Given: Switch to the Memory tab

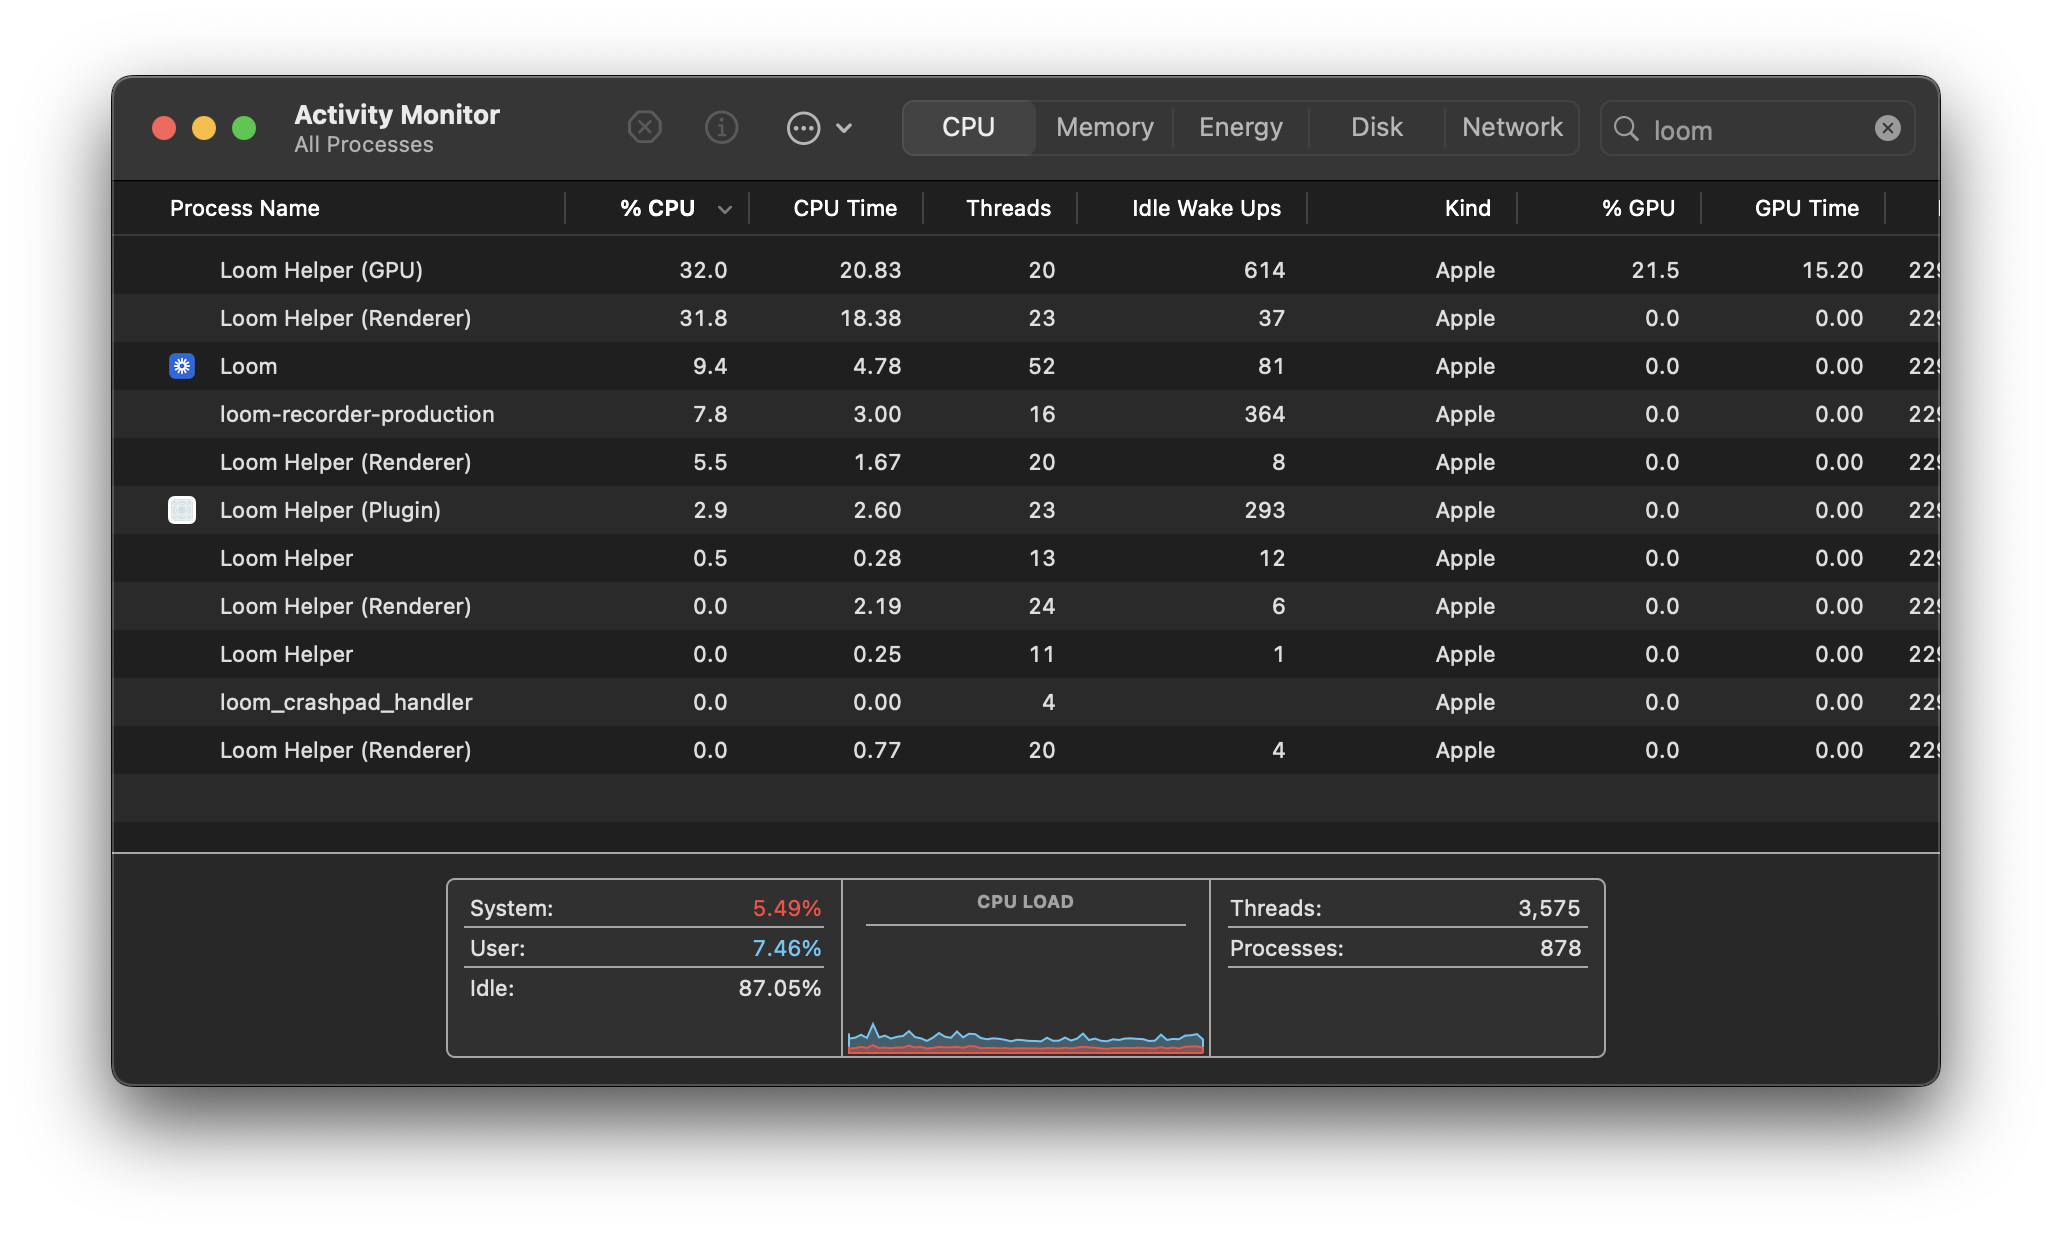Looking at the screenshot, I should 1104,128.
